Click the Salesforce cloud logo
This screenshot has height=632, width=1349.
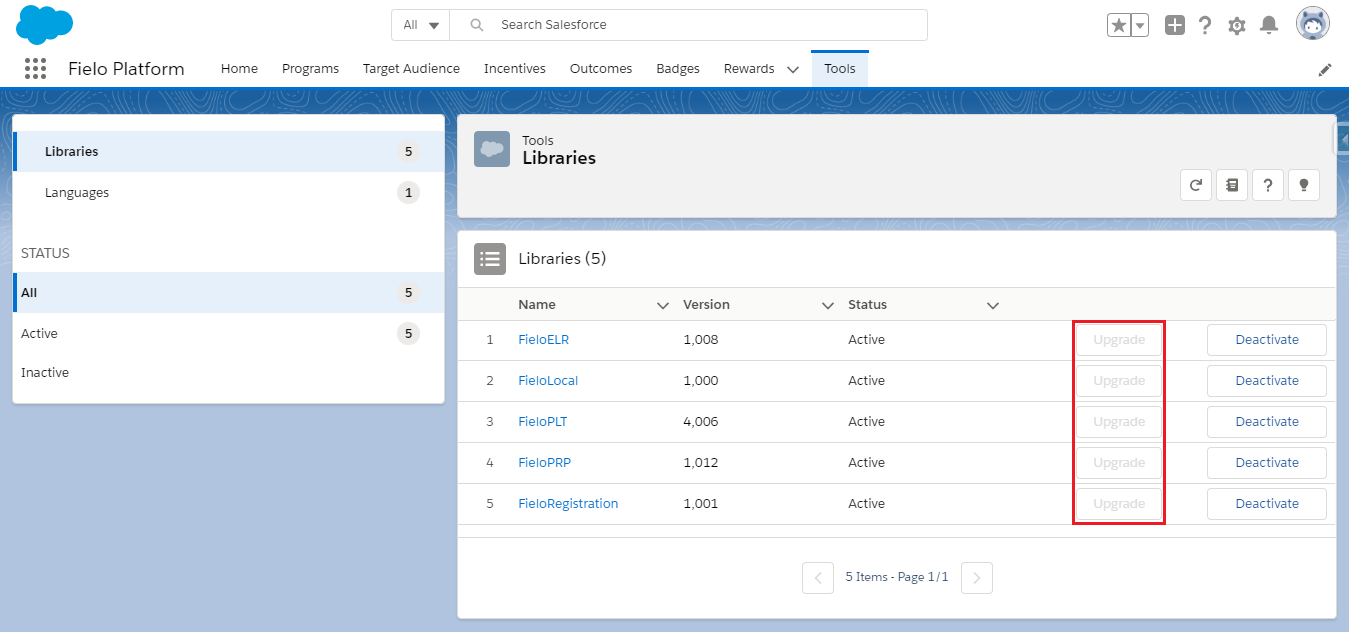44,24
